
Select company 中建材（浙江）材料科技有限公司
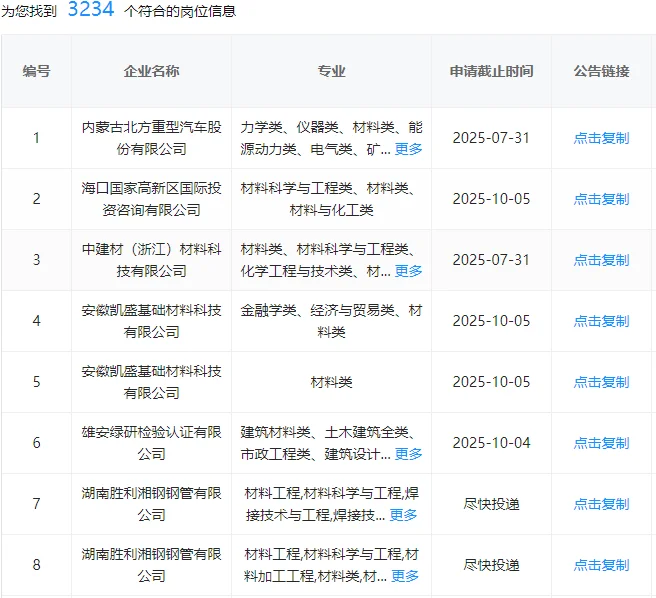tap(151, 260)
